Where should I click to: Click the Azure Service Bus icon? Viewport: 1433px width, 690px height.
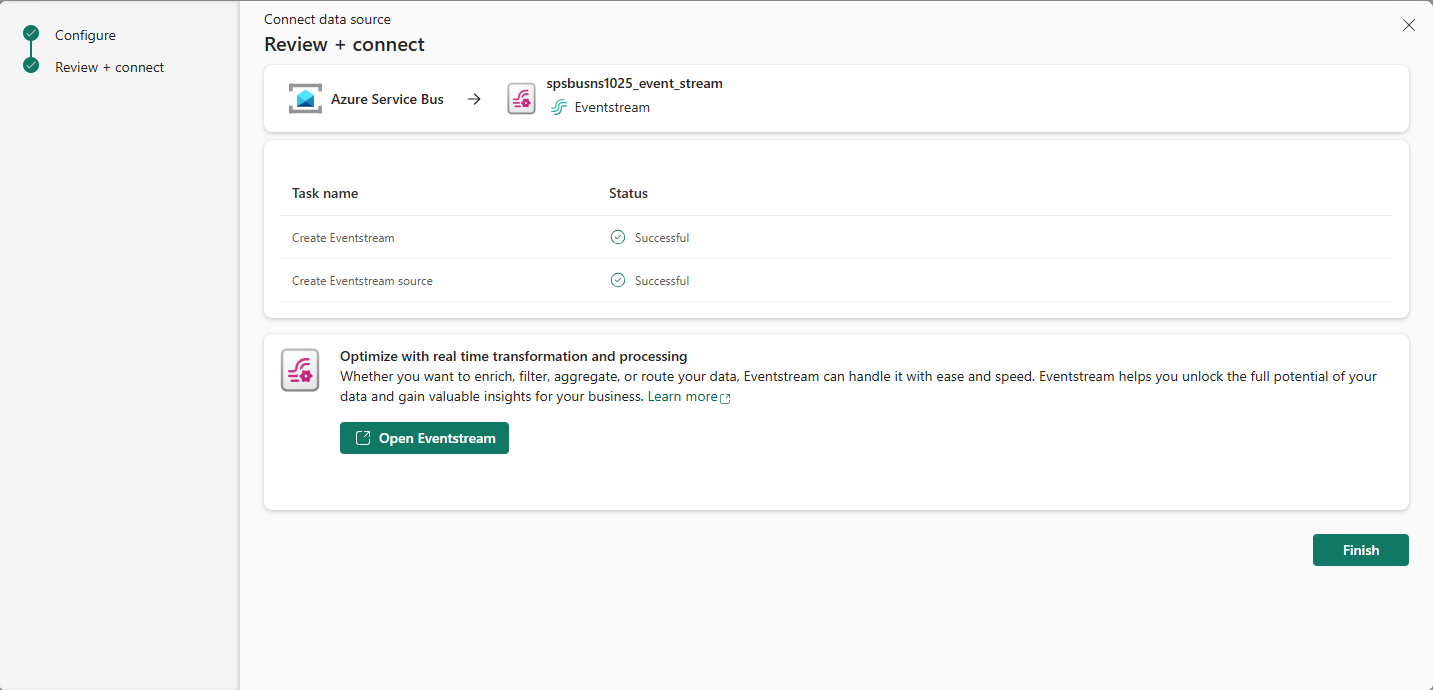305,98
